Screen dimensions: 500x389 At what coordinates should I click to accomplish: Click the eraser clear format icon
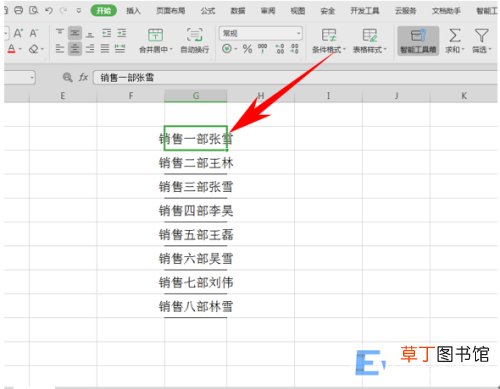click(33, 49)
